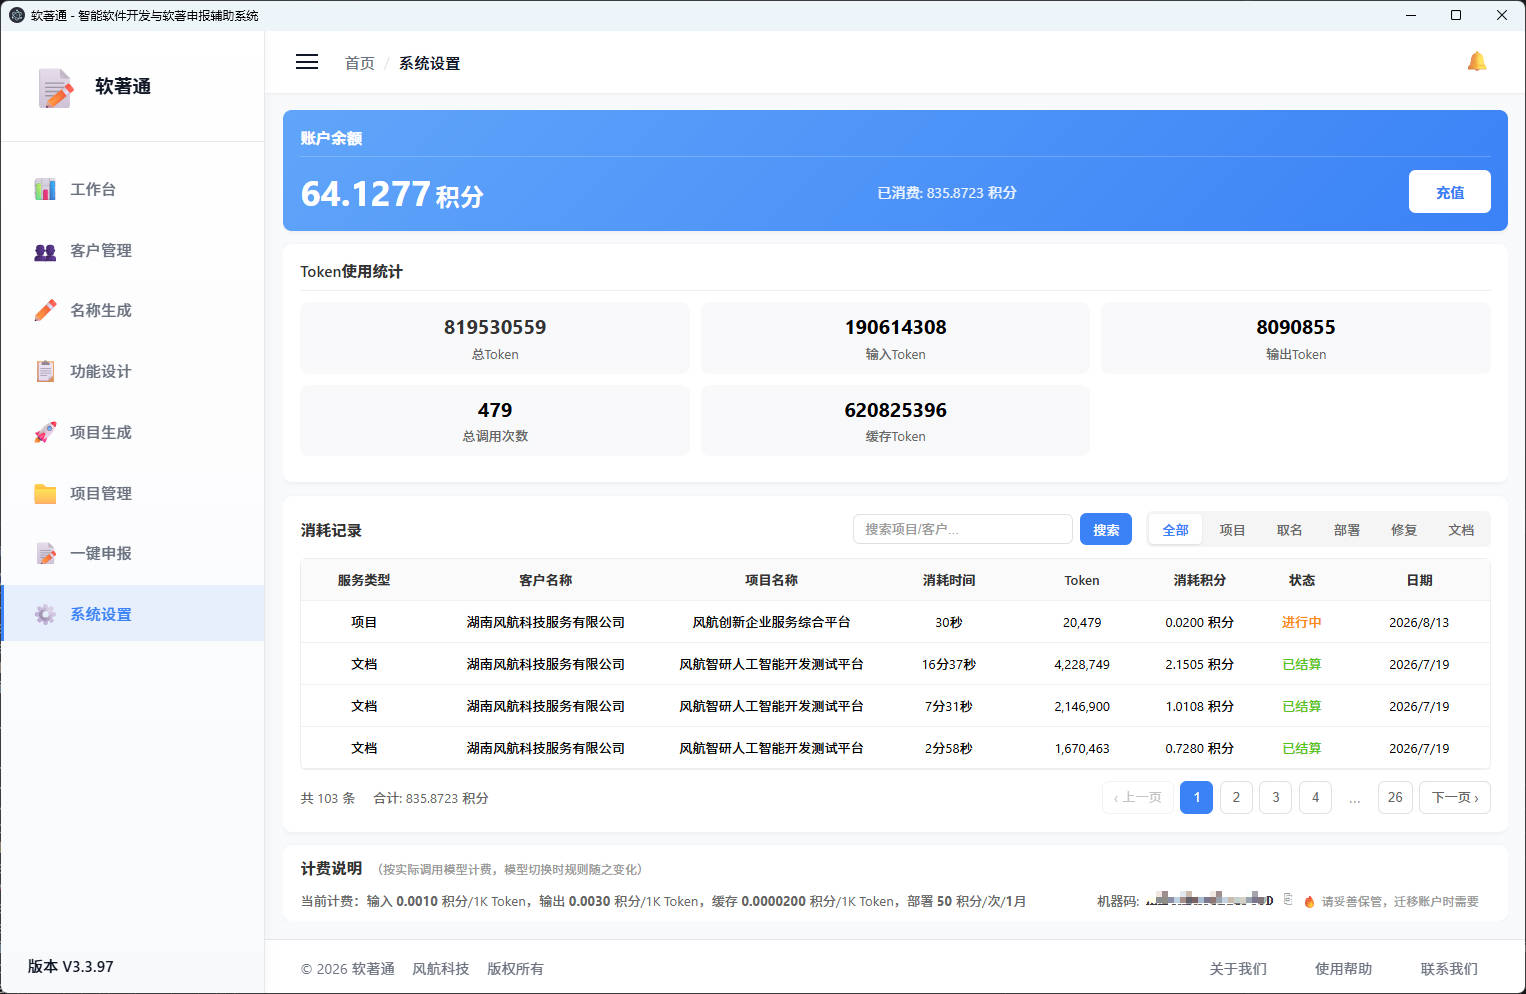Select the 项目 filter tab
Viewport: 1526px width, 994px height.
point(1232,530)
